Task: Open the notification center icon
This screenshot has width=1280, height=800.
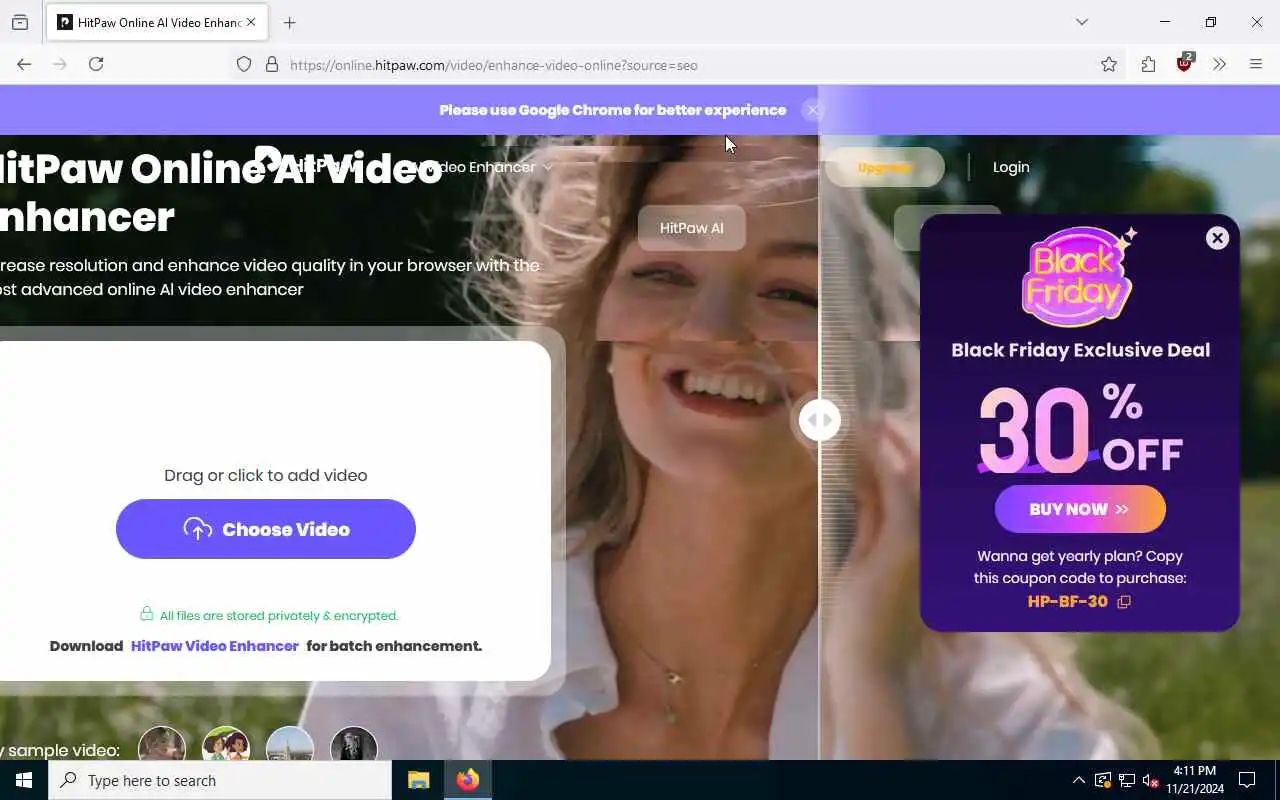Action: pyautogui.click(x=1247, y=780)
